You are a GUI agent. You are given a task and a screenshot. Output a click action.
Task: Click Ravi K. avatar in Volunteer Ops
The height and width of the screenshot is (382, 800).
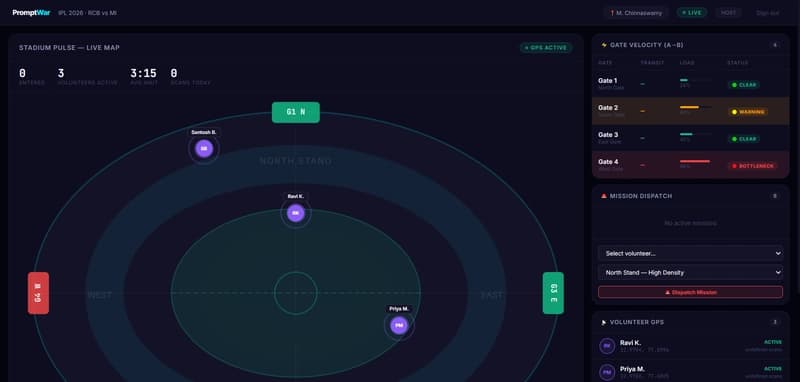607,346
